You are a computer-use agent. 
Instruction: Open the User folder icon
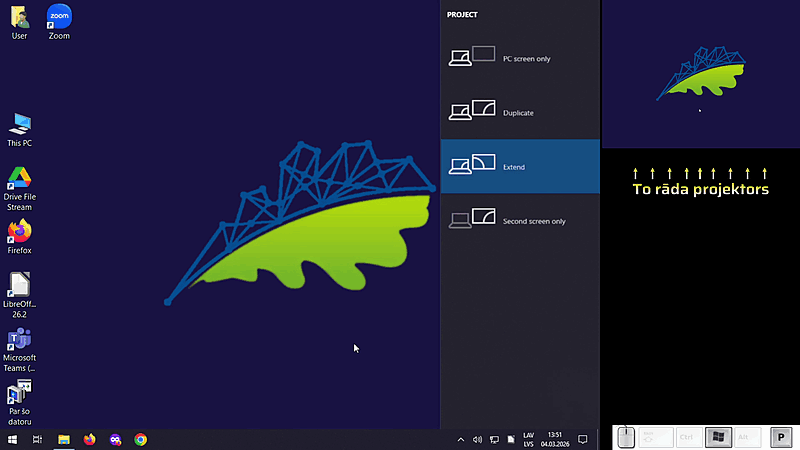click(x=19, y=18)
